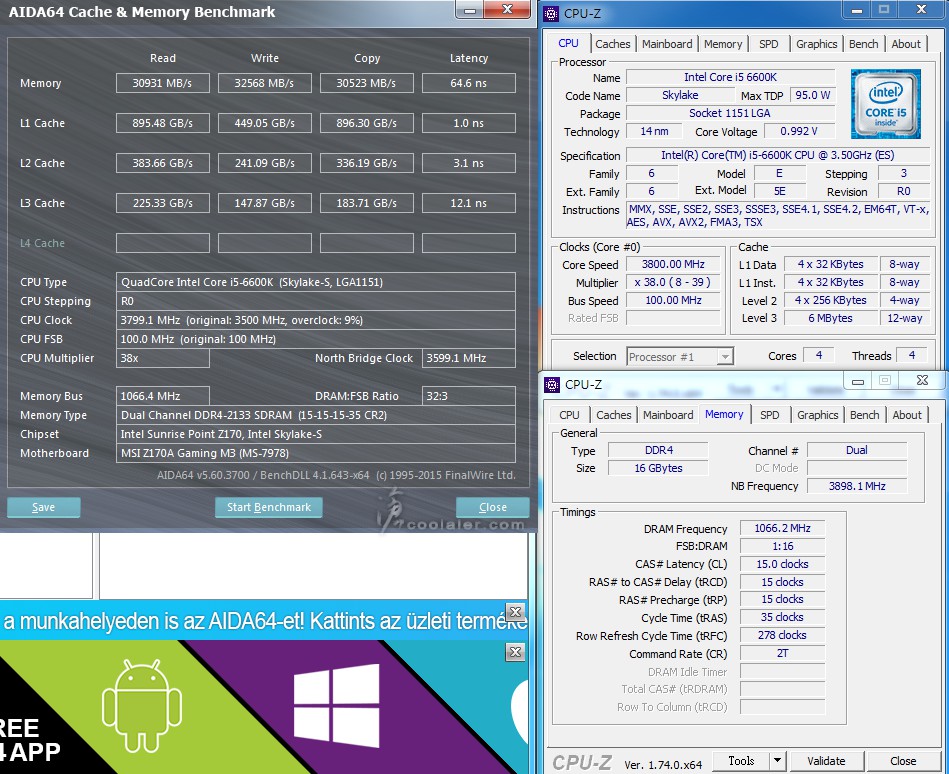Go to the Graphics tab in the upper CPU-Z window
This screenshot has height=774, width=949.
pos(816,44)
